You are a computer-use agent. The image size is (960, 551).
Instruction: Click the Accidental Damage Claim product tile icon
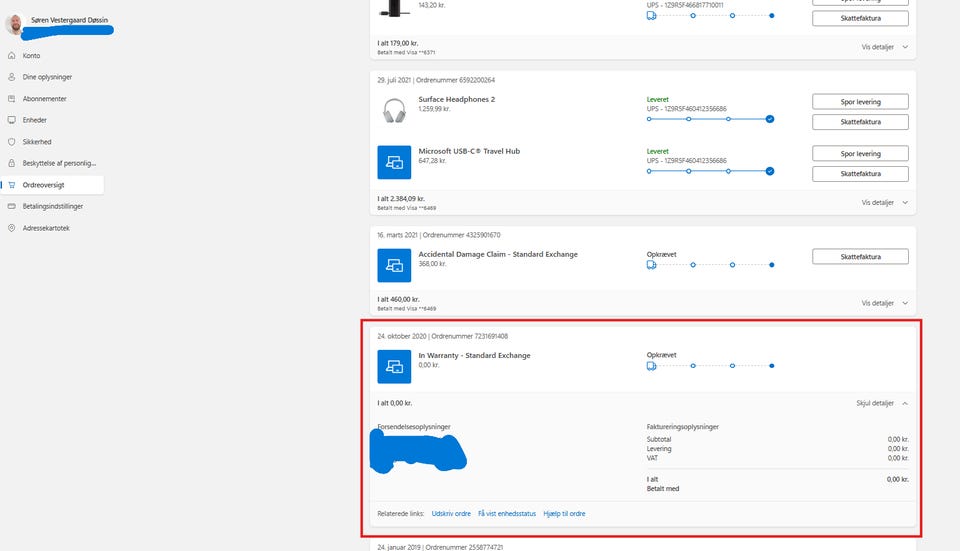point(394,265)
